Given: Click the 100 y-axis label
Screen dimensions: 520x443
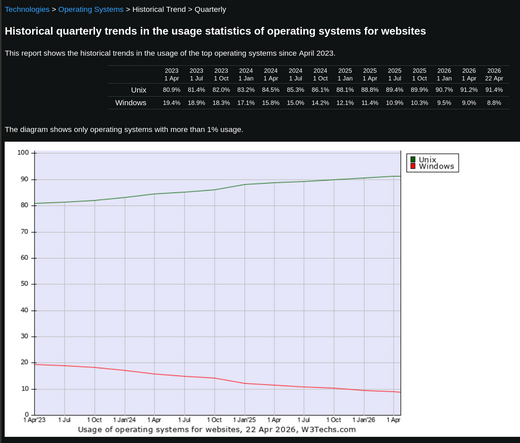Looking at the screenshot, I should click(x=23, y=153).
